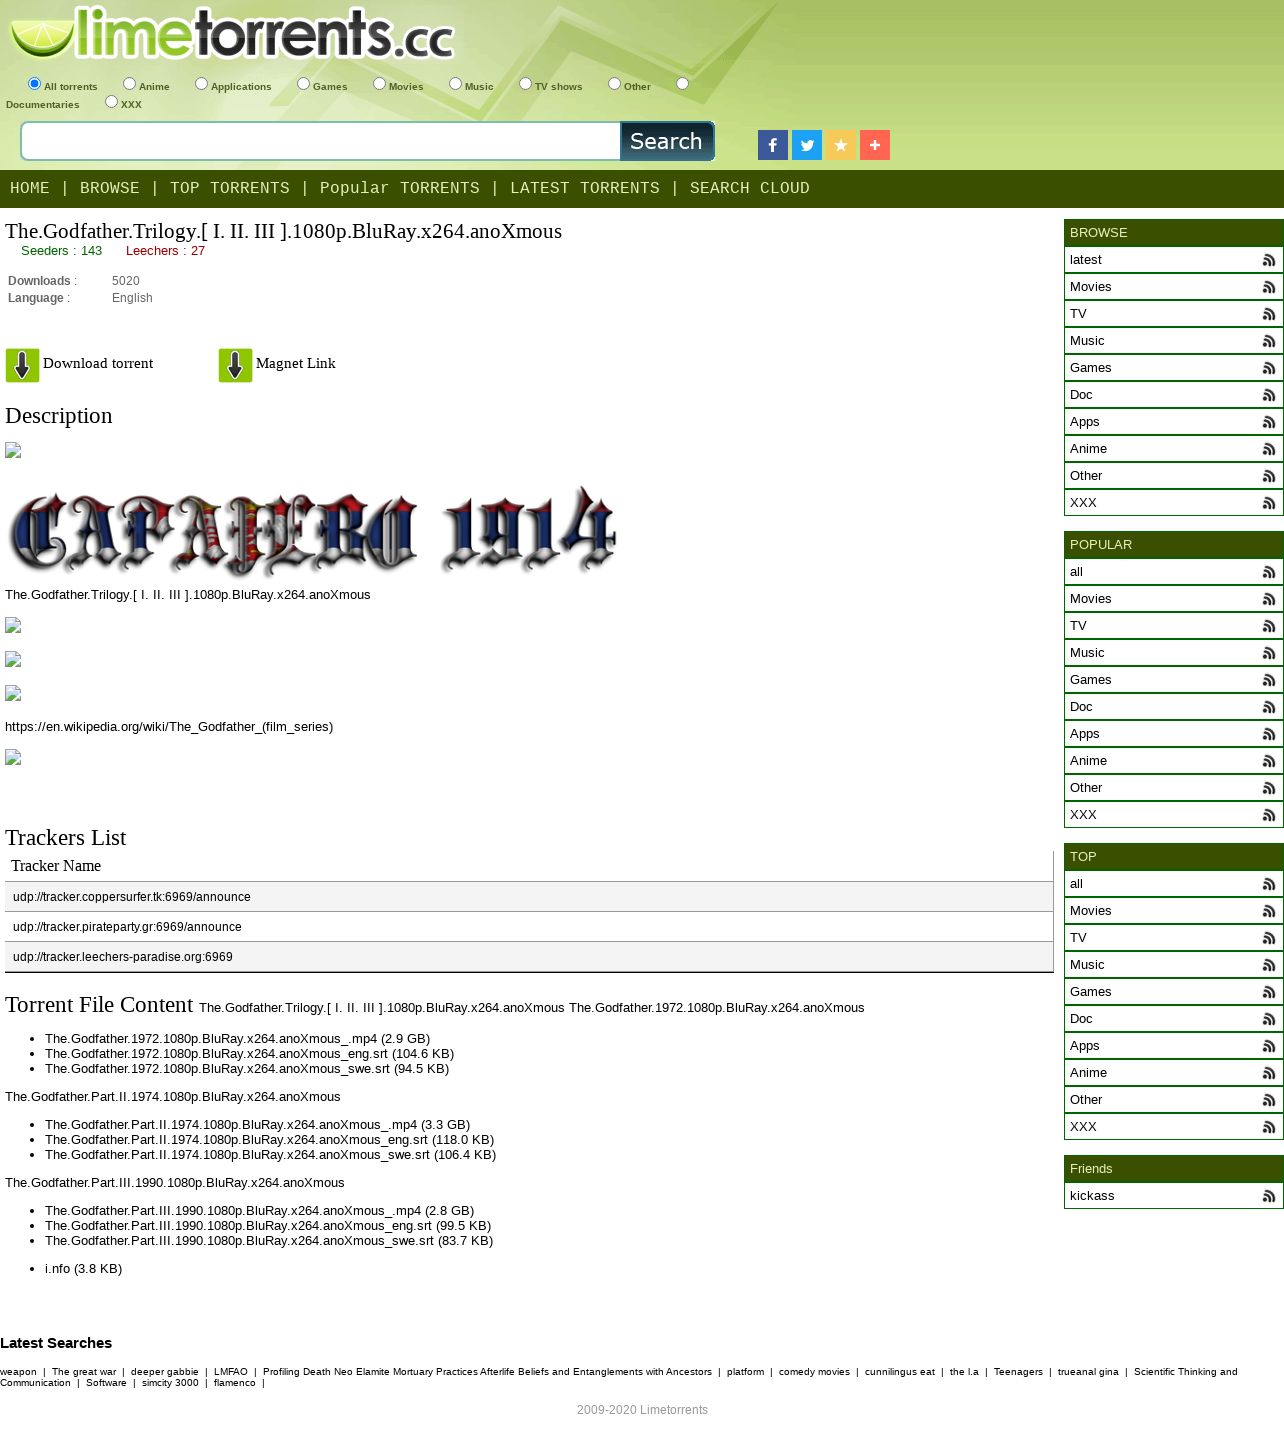This screenshot has width=1284, height=1431.
Task: Select the TV shows radio button
Action: tap(525, 84)
